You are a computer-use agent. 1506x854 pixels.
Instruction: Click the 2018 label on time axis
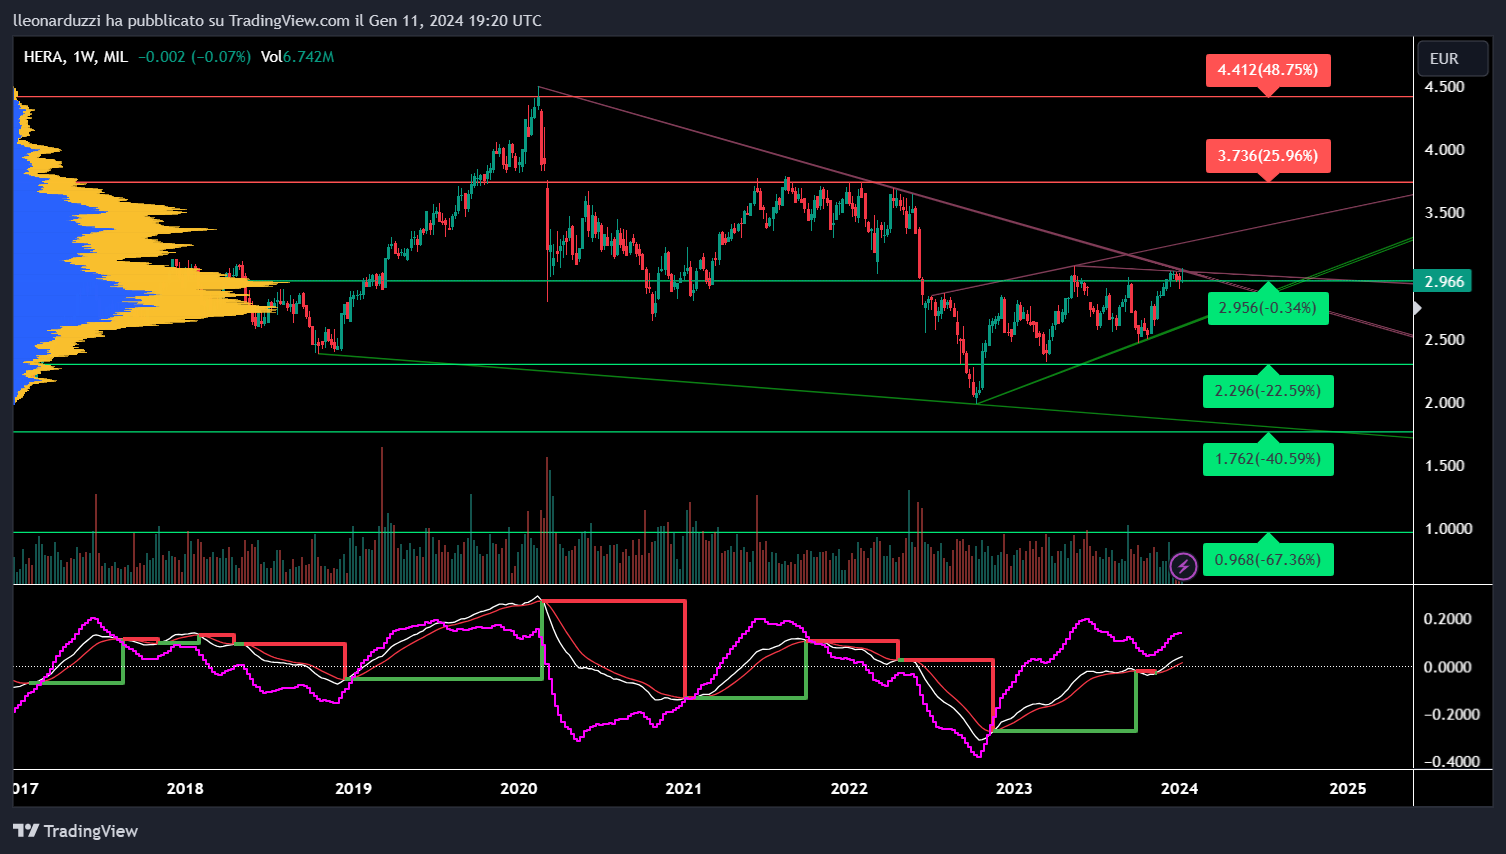185,789
